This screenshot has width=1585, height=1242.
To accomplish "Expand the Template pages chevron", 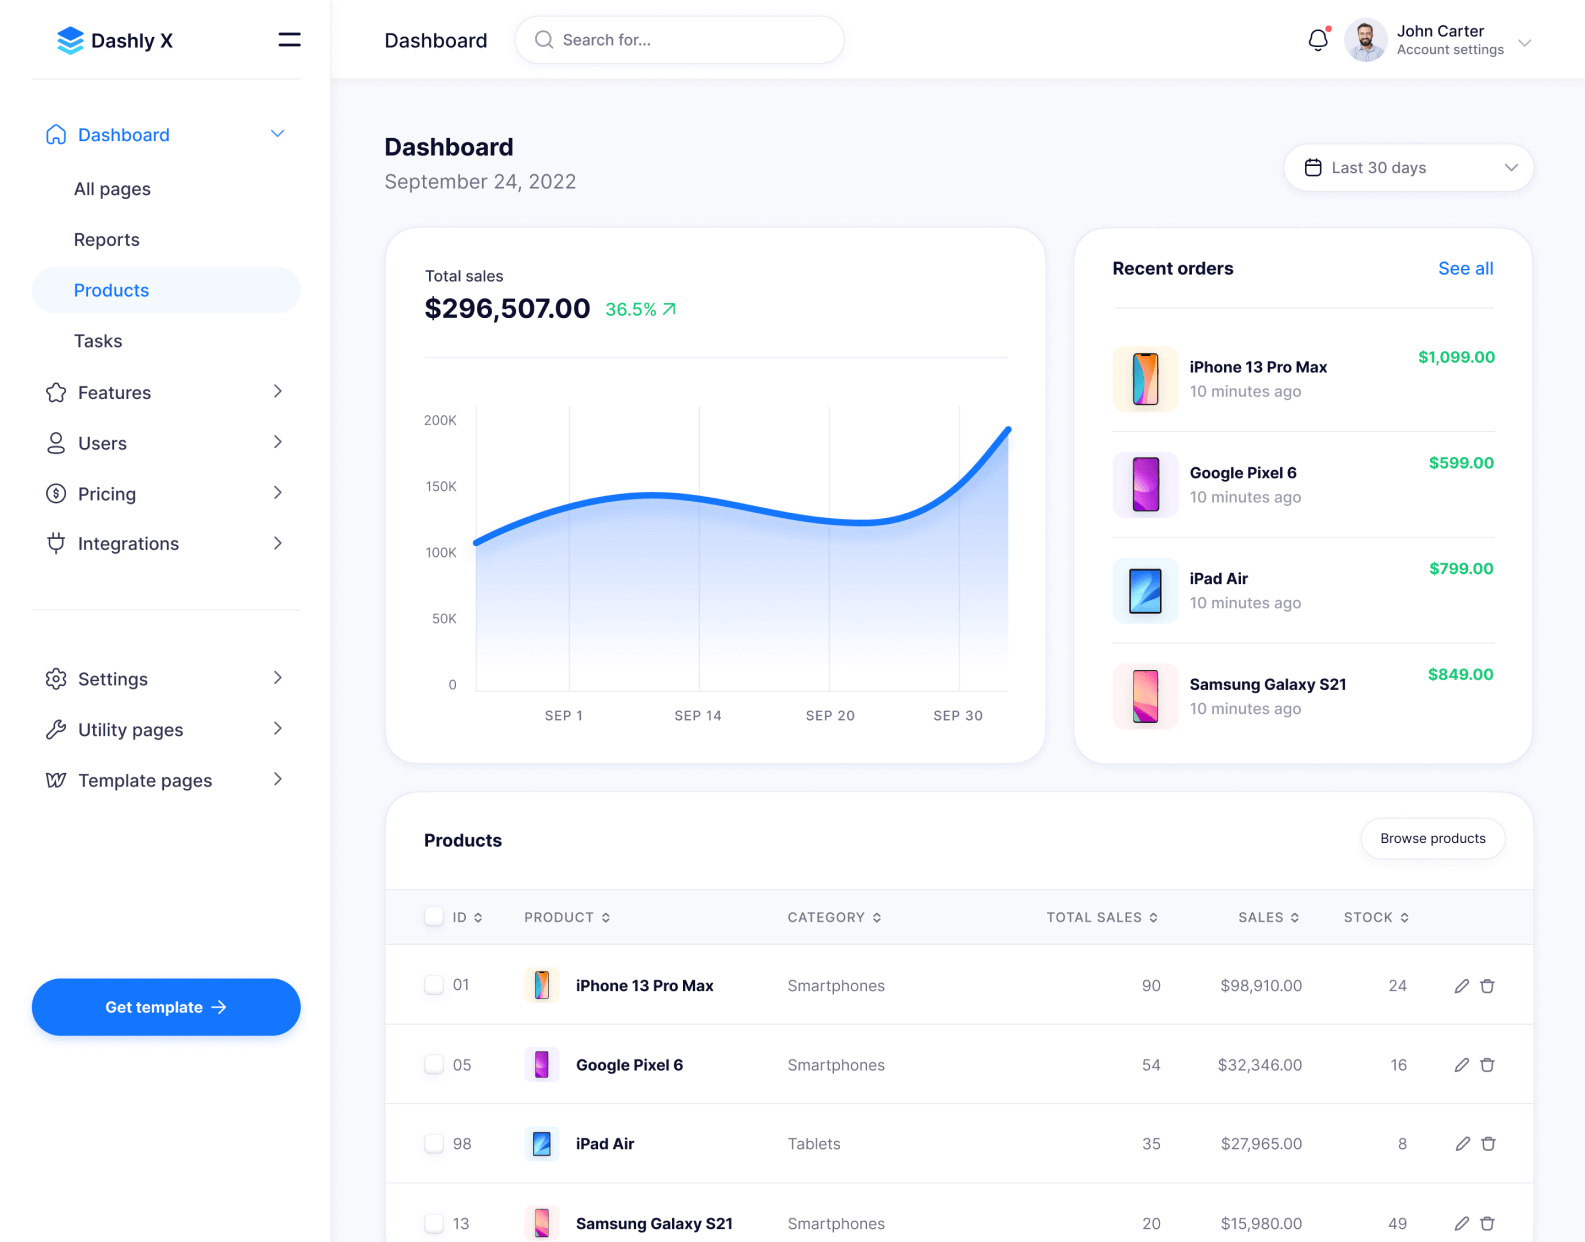I will pyautogui.click(x=278, y=779).
